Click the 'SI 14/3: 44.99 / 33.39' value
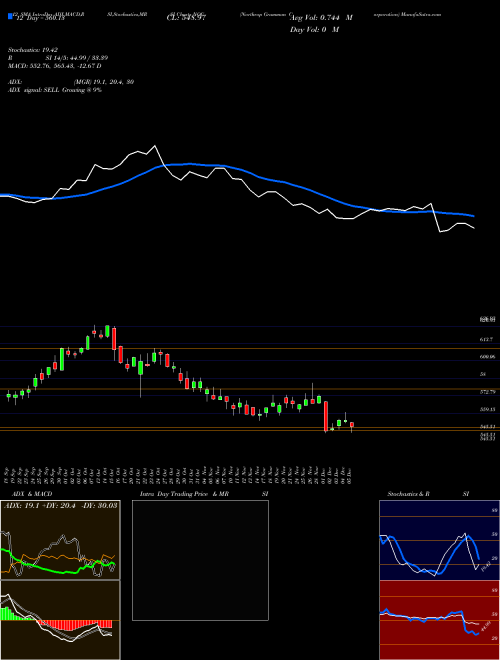Screen dimensions: 500x660 tap(77, 58)
